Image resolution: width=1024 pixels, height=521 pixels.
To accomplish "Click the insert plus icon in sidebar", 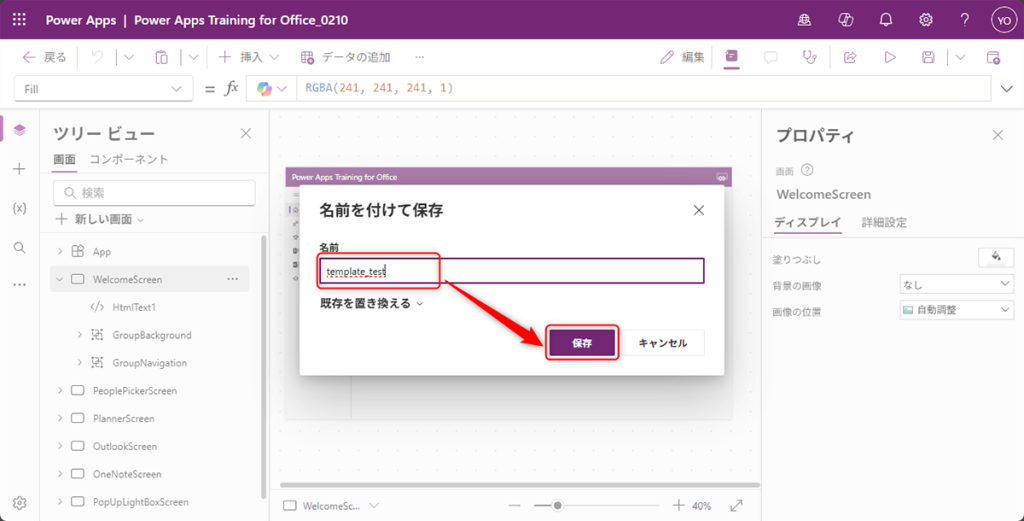I will pos(20,169).
